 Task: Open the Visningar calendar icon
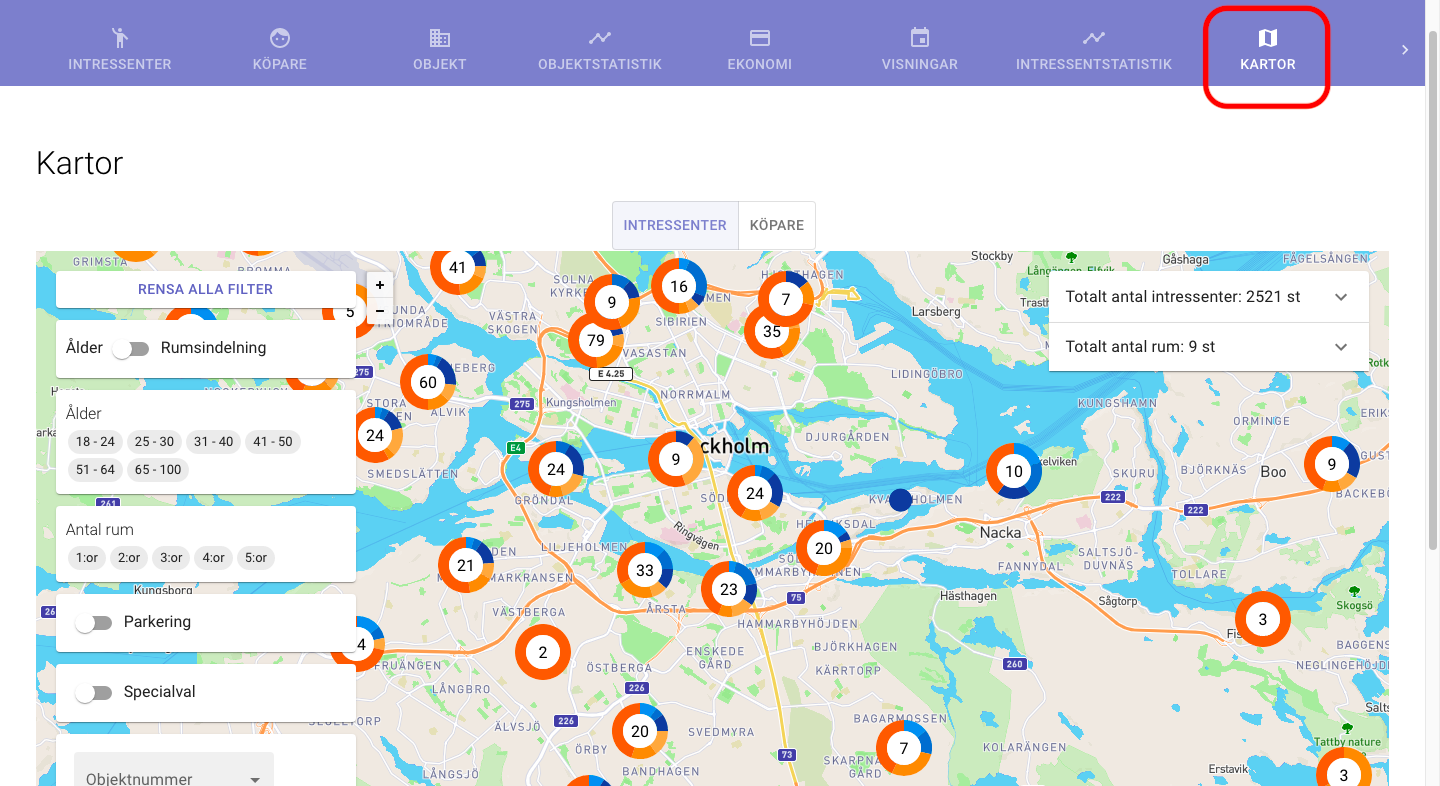[x=920, y=38]
